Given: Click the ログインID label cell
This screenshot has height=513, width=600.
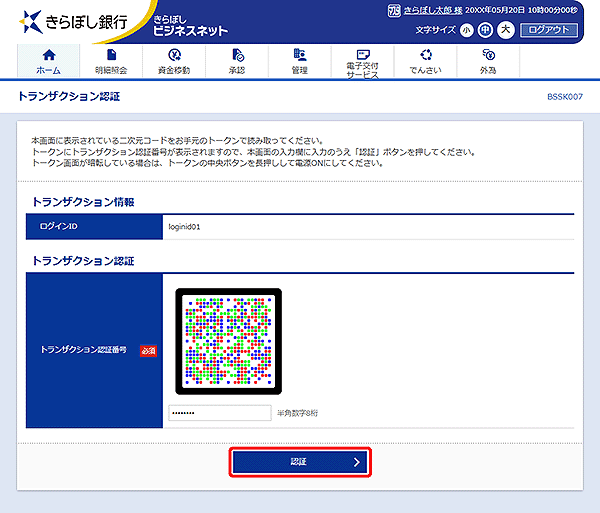Looking at the screenshot, I should click(x=95, y=226).
